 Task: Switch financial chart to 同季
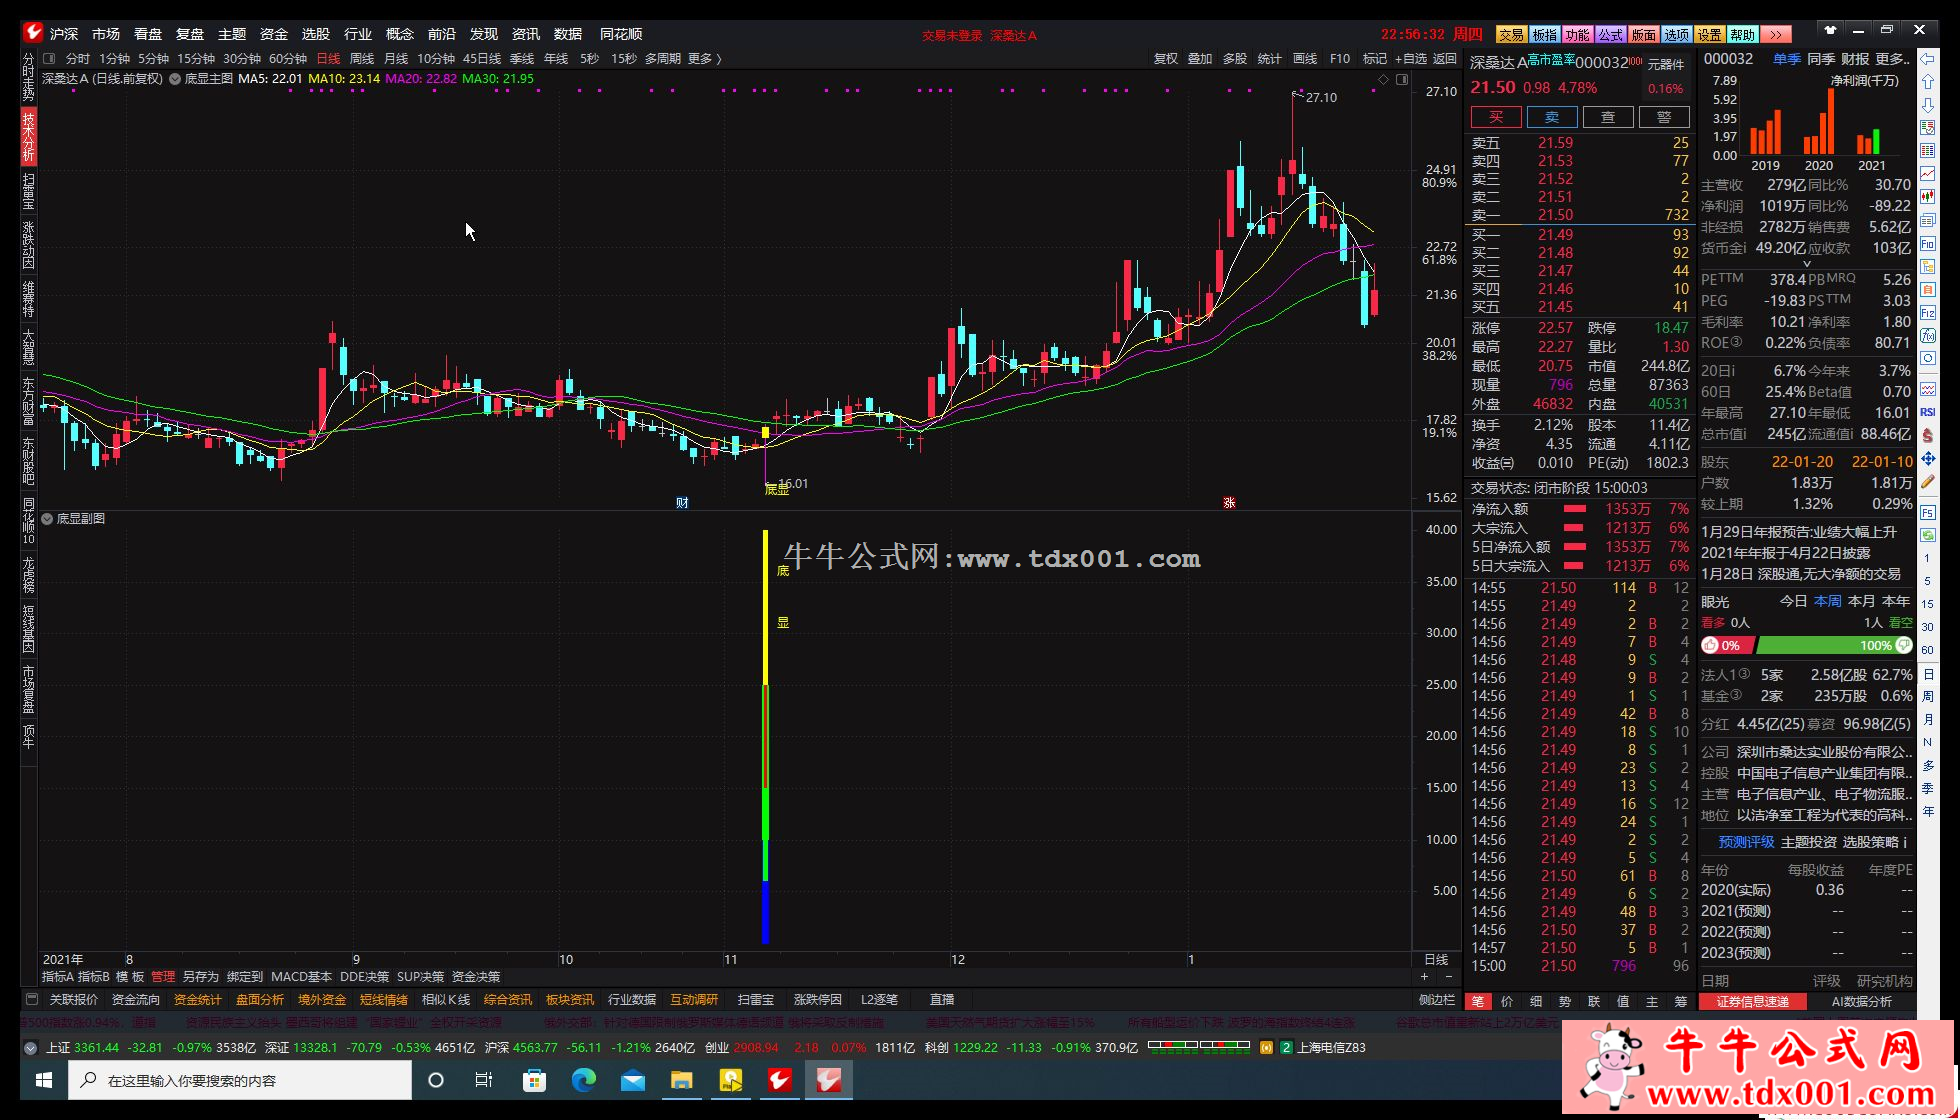coord(1821,59)
